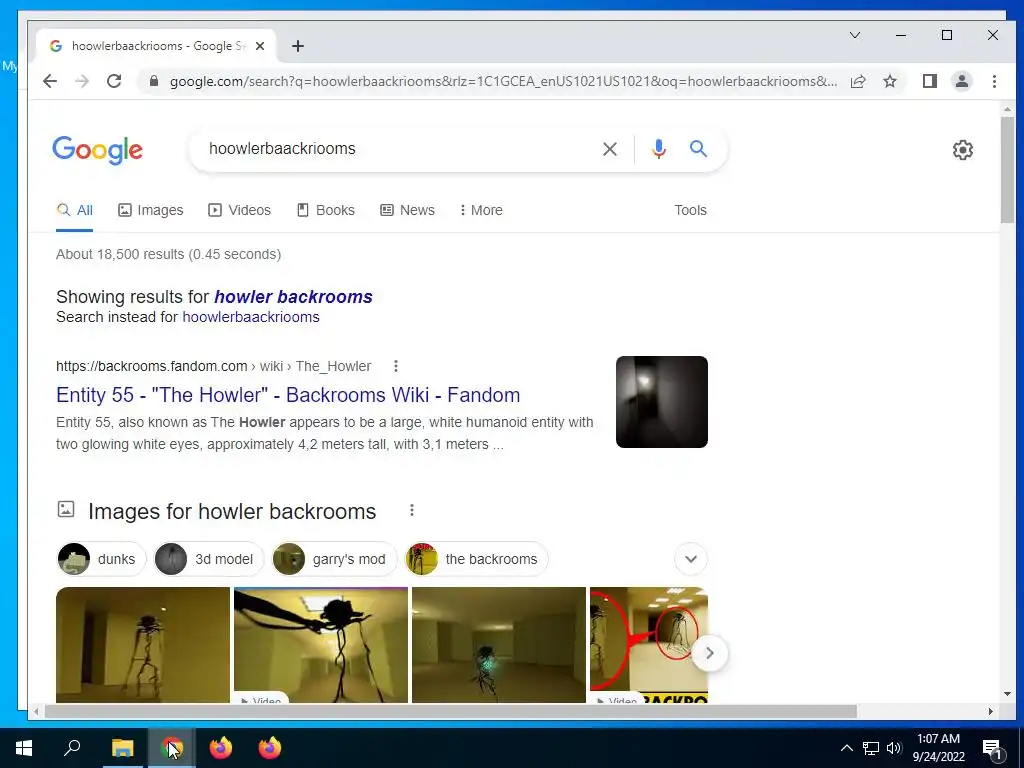
Task: Open the About this result menu for the Fandom link
Action: (395, 366)
